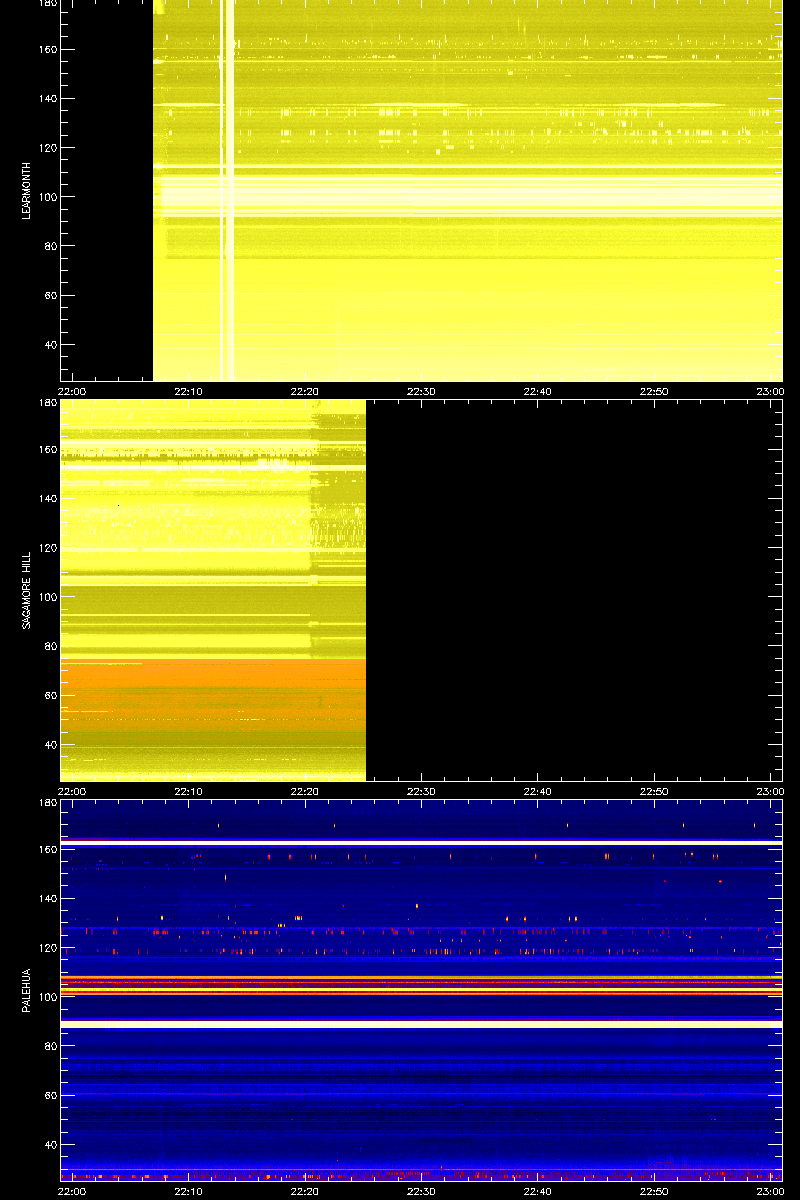This screenshot has width=800, height=1200.
Task: Select the 160 tick label on Sagamore Hill axis
Action: 47,450
